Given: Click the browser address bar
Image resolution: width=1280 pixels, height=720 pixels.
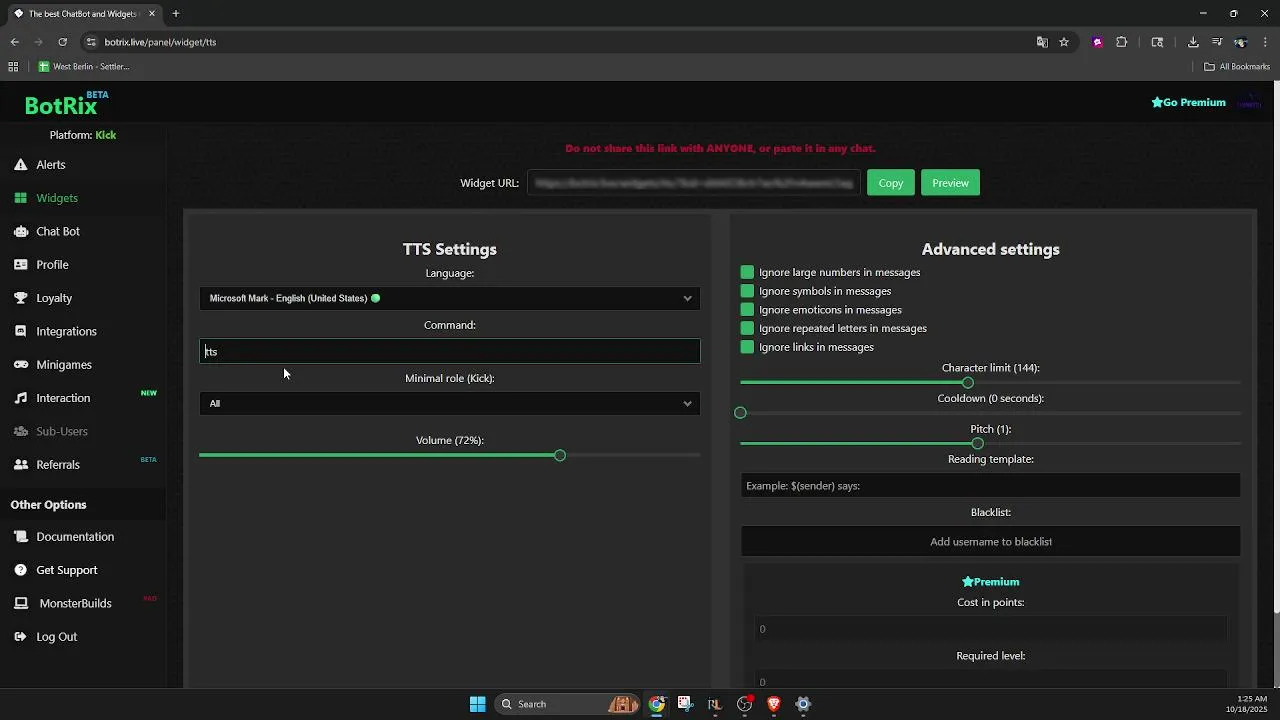Looking at the screenshot, I should click(x=560, y=42).
